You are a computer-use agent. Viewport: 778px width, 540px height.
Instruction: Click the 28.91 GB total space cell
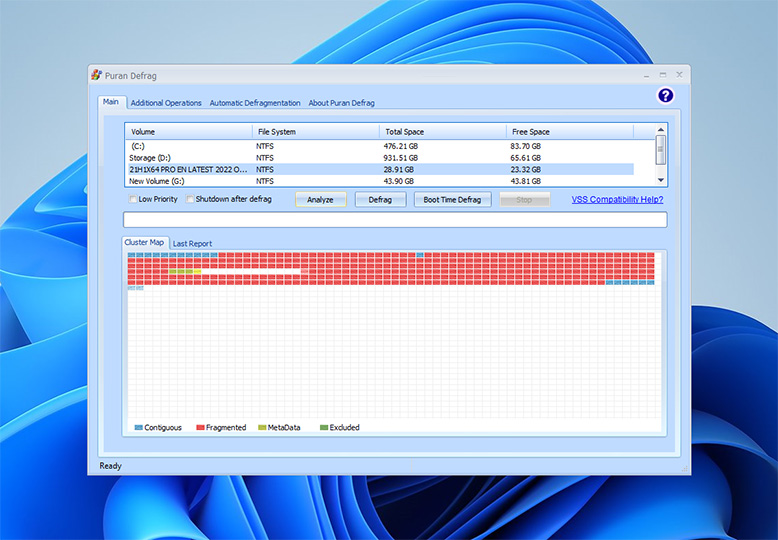tap(398, 169)
